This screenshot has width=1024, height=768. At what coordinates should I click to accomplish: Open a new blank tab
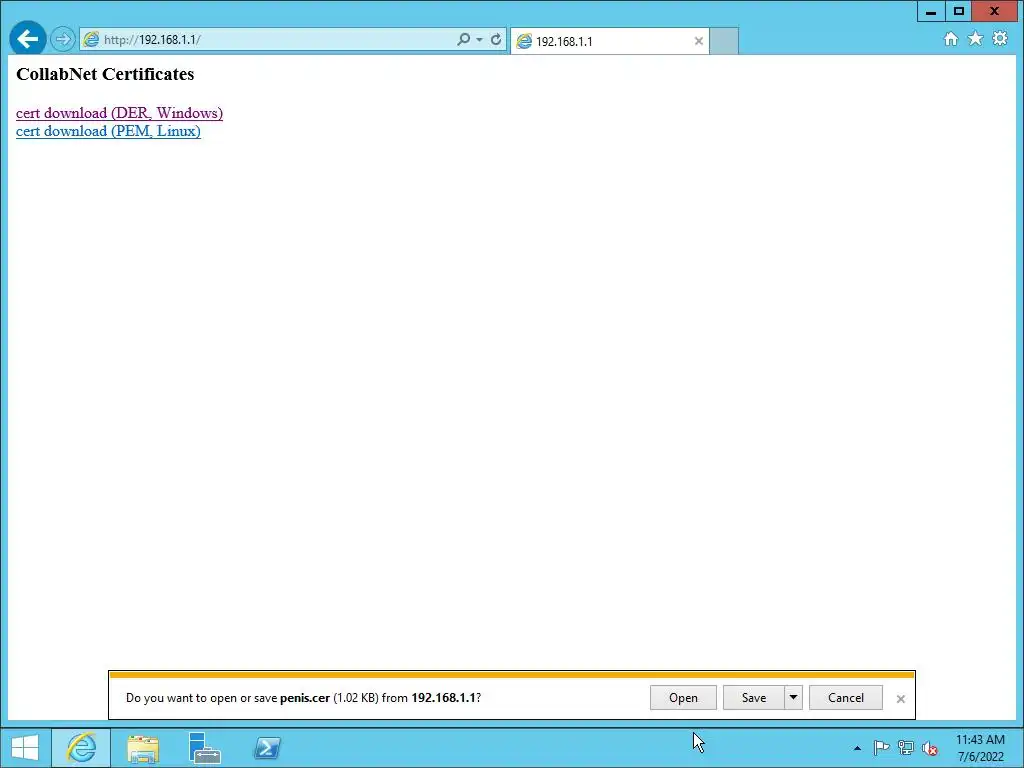(724, 41)
